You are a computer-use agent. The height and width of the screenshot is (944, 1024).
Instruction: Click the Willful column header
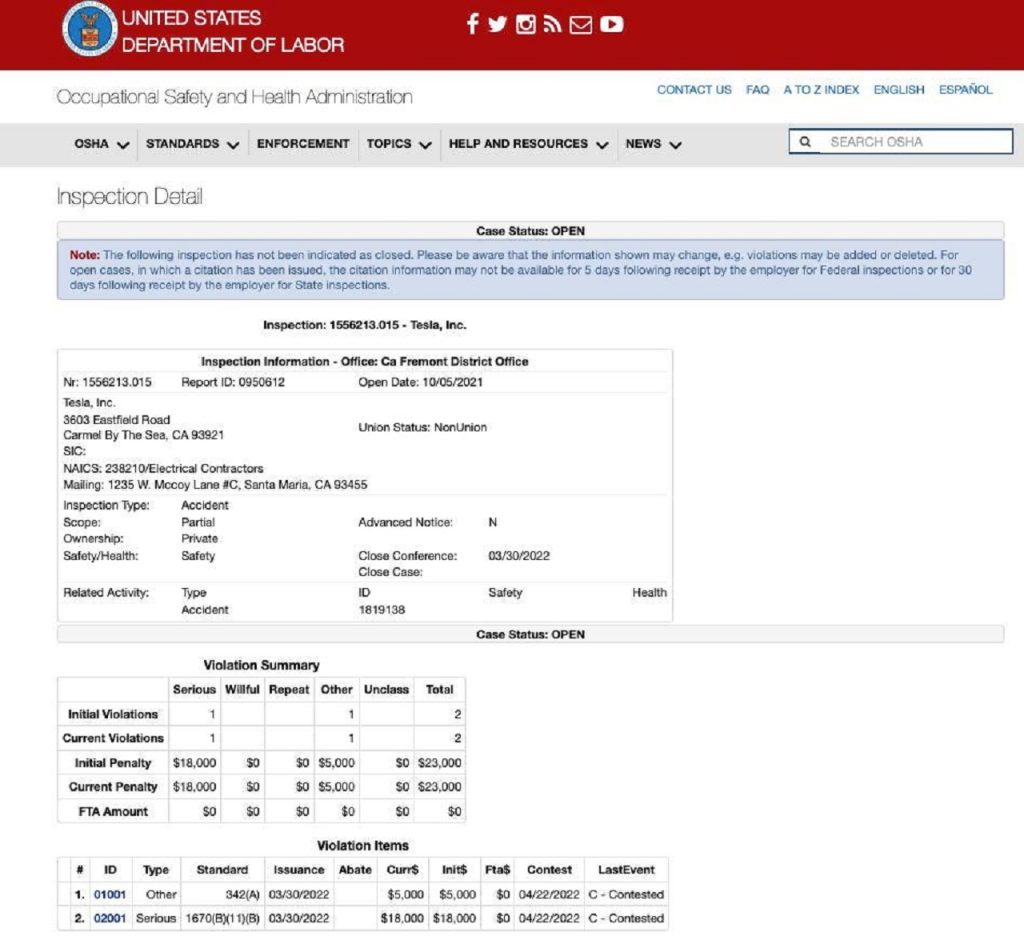click(x=242, y=689)
